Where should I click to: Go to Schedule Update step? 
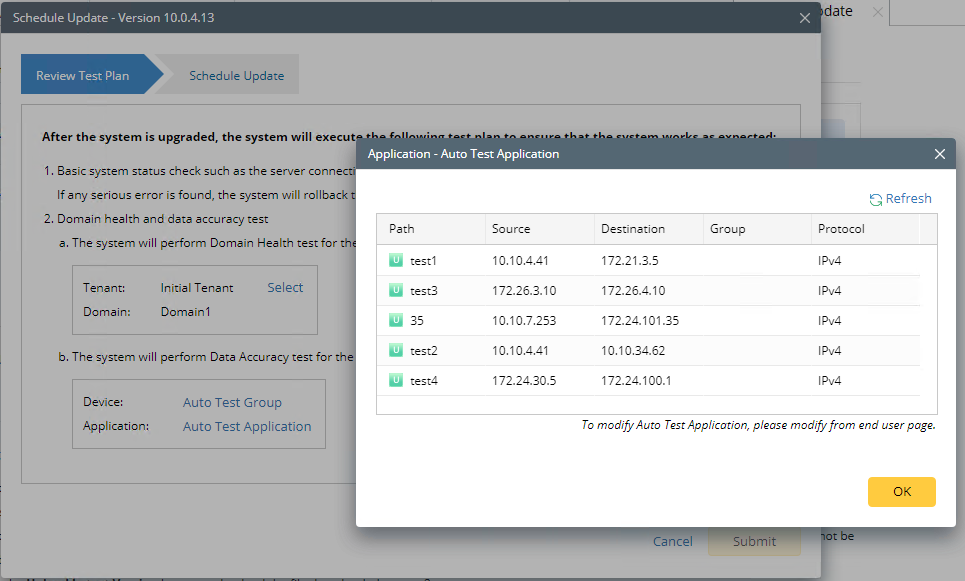point(236,76)
